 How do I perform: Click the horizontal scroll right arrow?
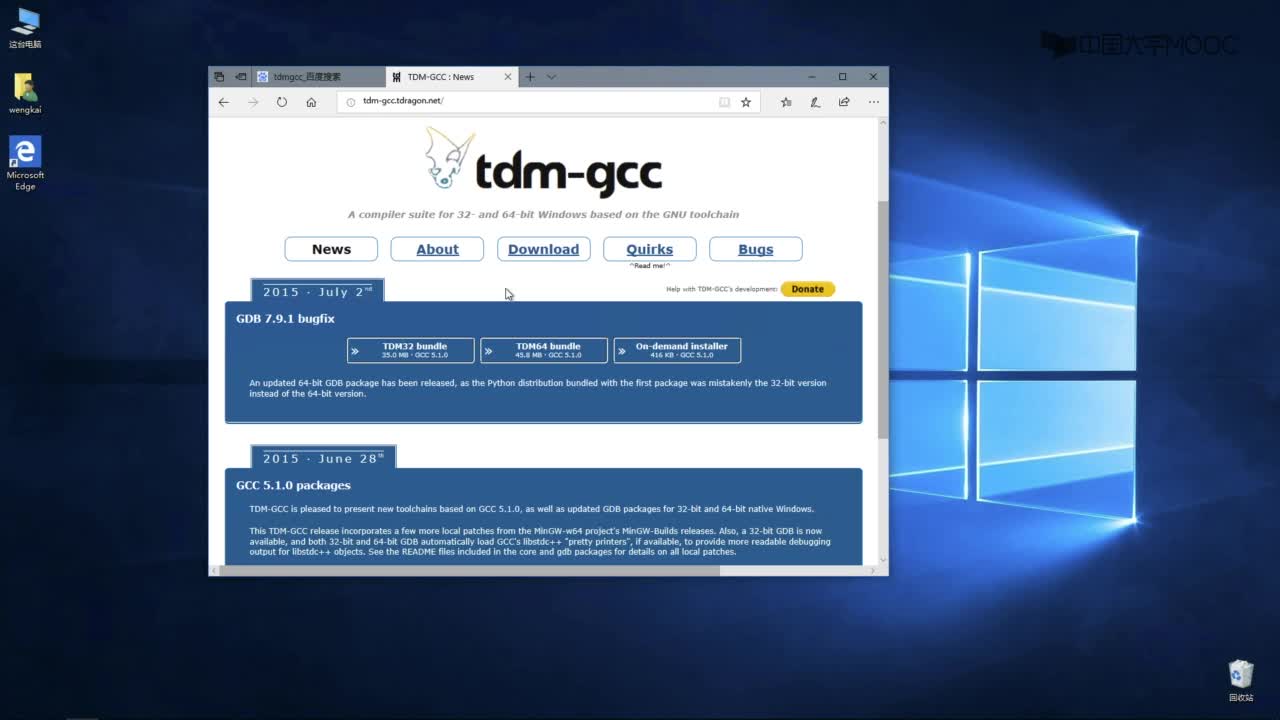pyautogui.click(x=872, y=571)
